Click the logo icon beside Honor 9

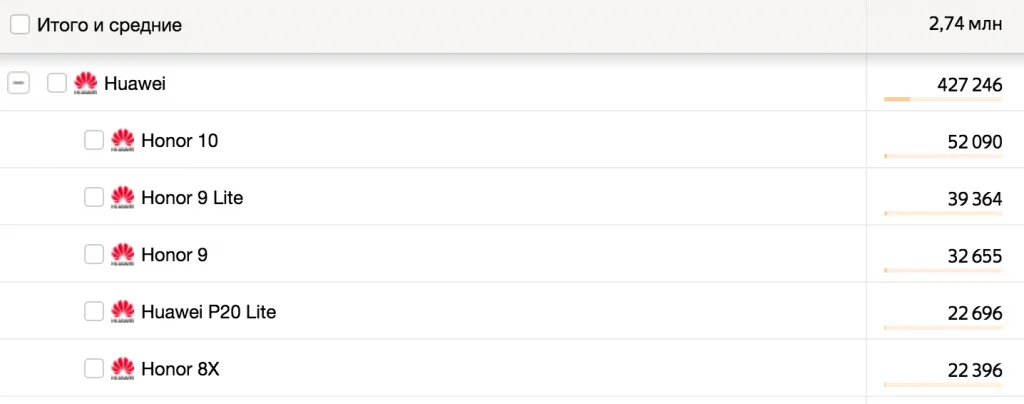click(x=123, y=255)
